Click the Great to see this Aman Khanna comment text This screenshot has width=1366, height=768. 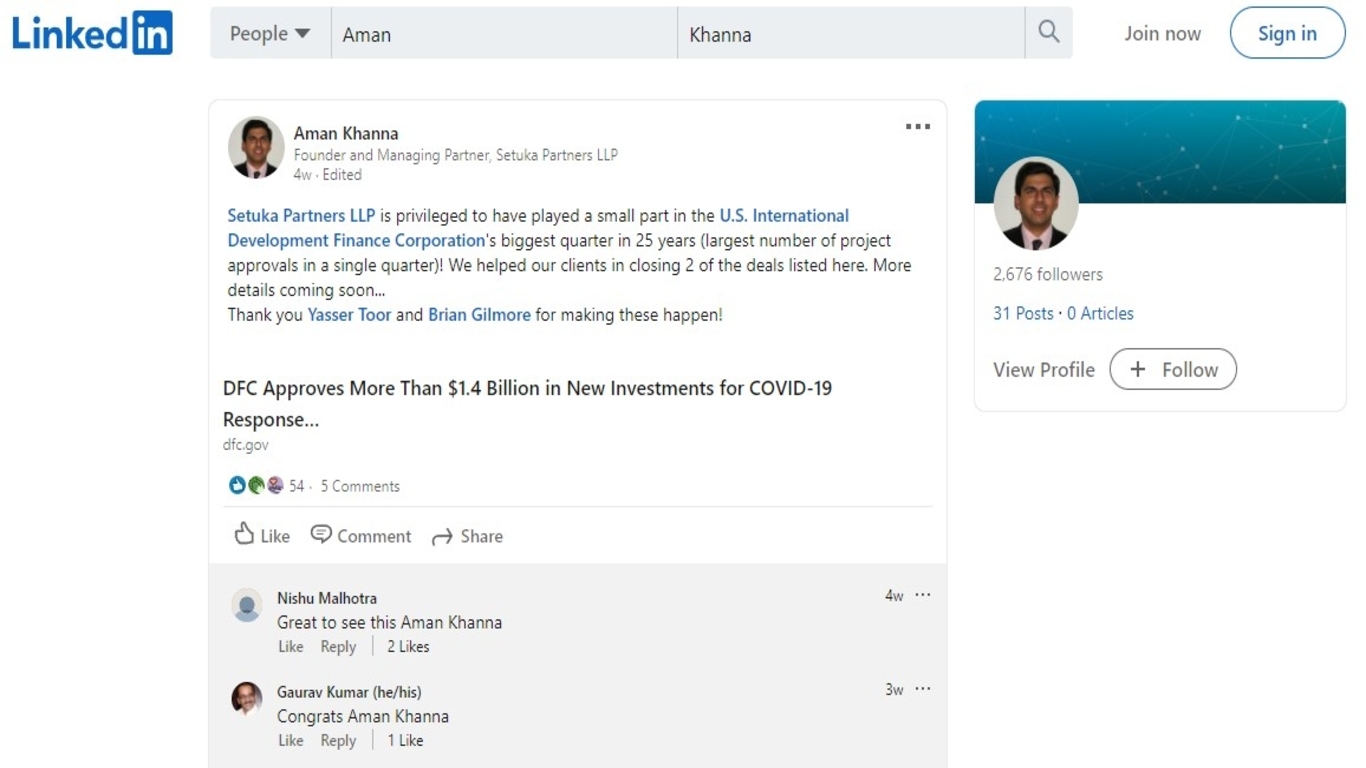tap(389, 622)
